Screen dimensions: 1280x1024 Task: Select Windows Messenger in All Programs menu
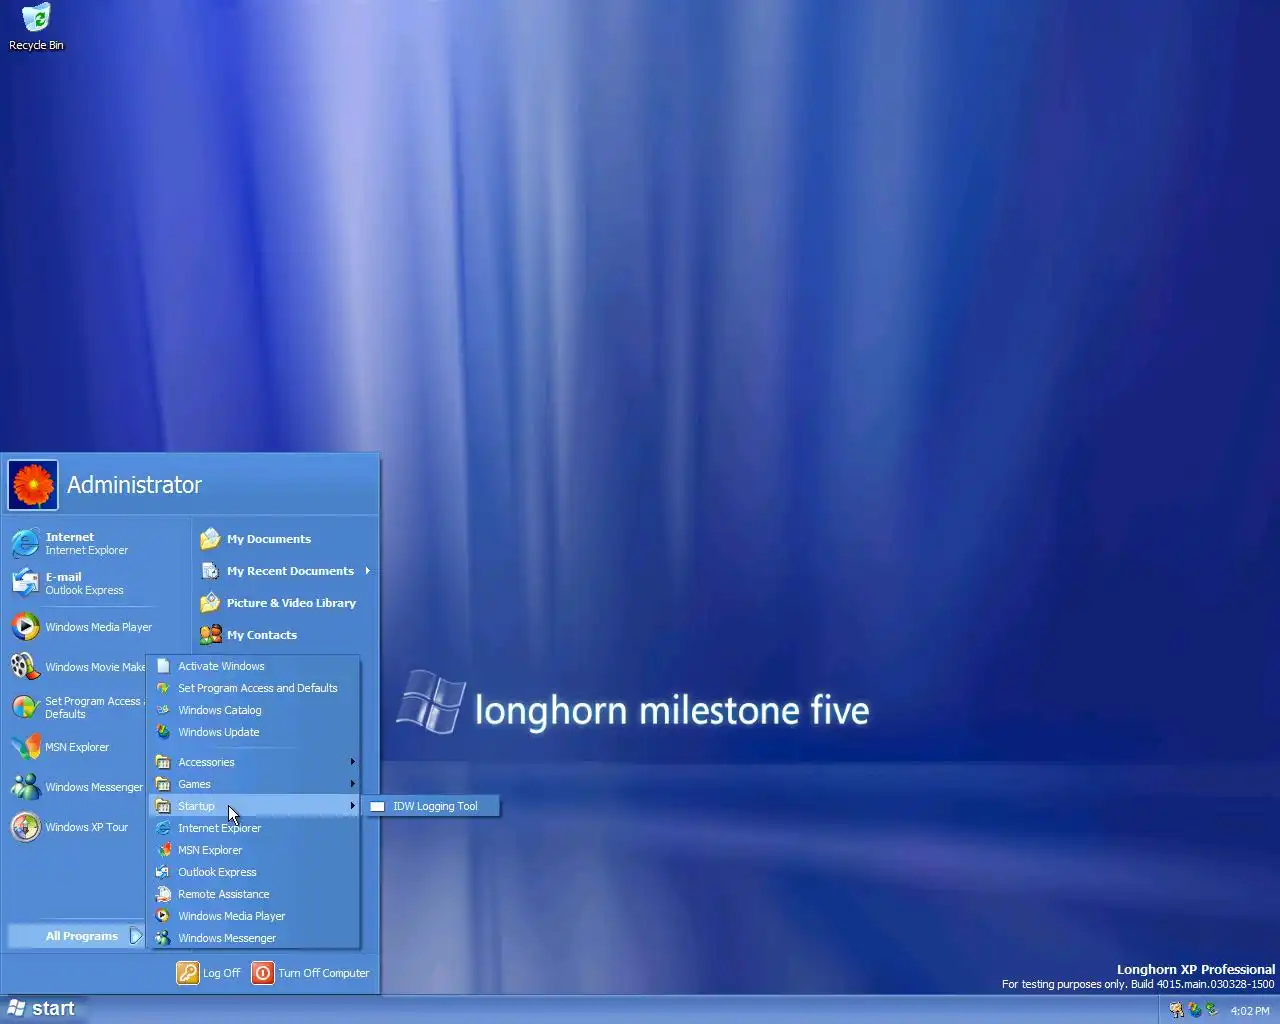click(x=254, y=938)
